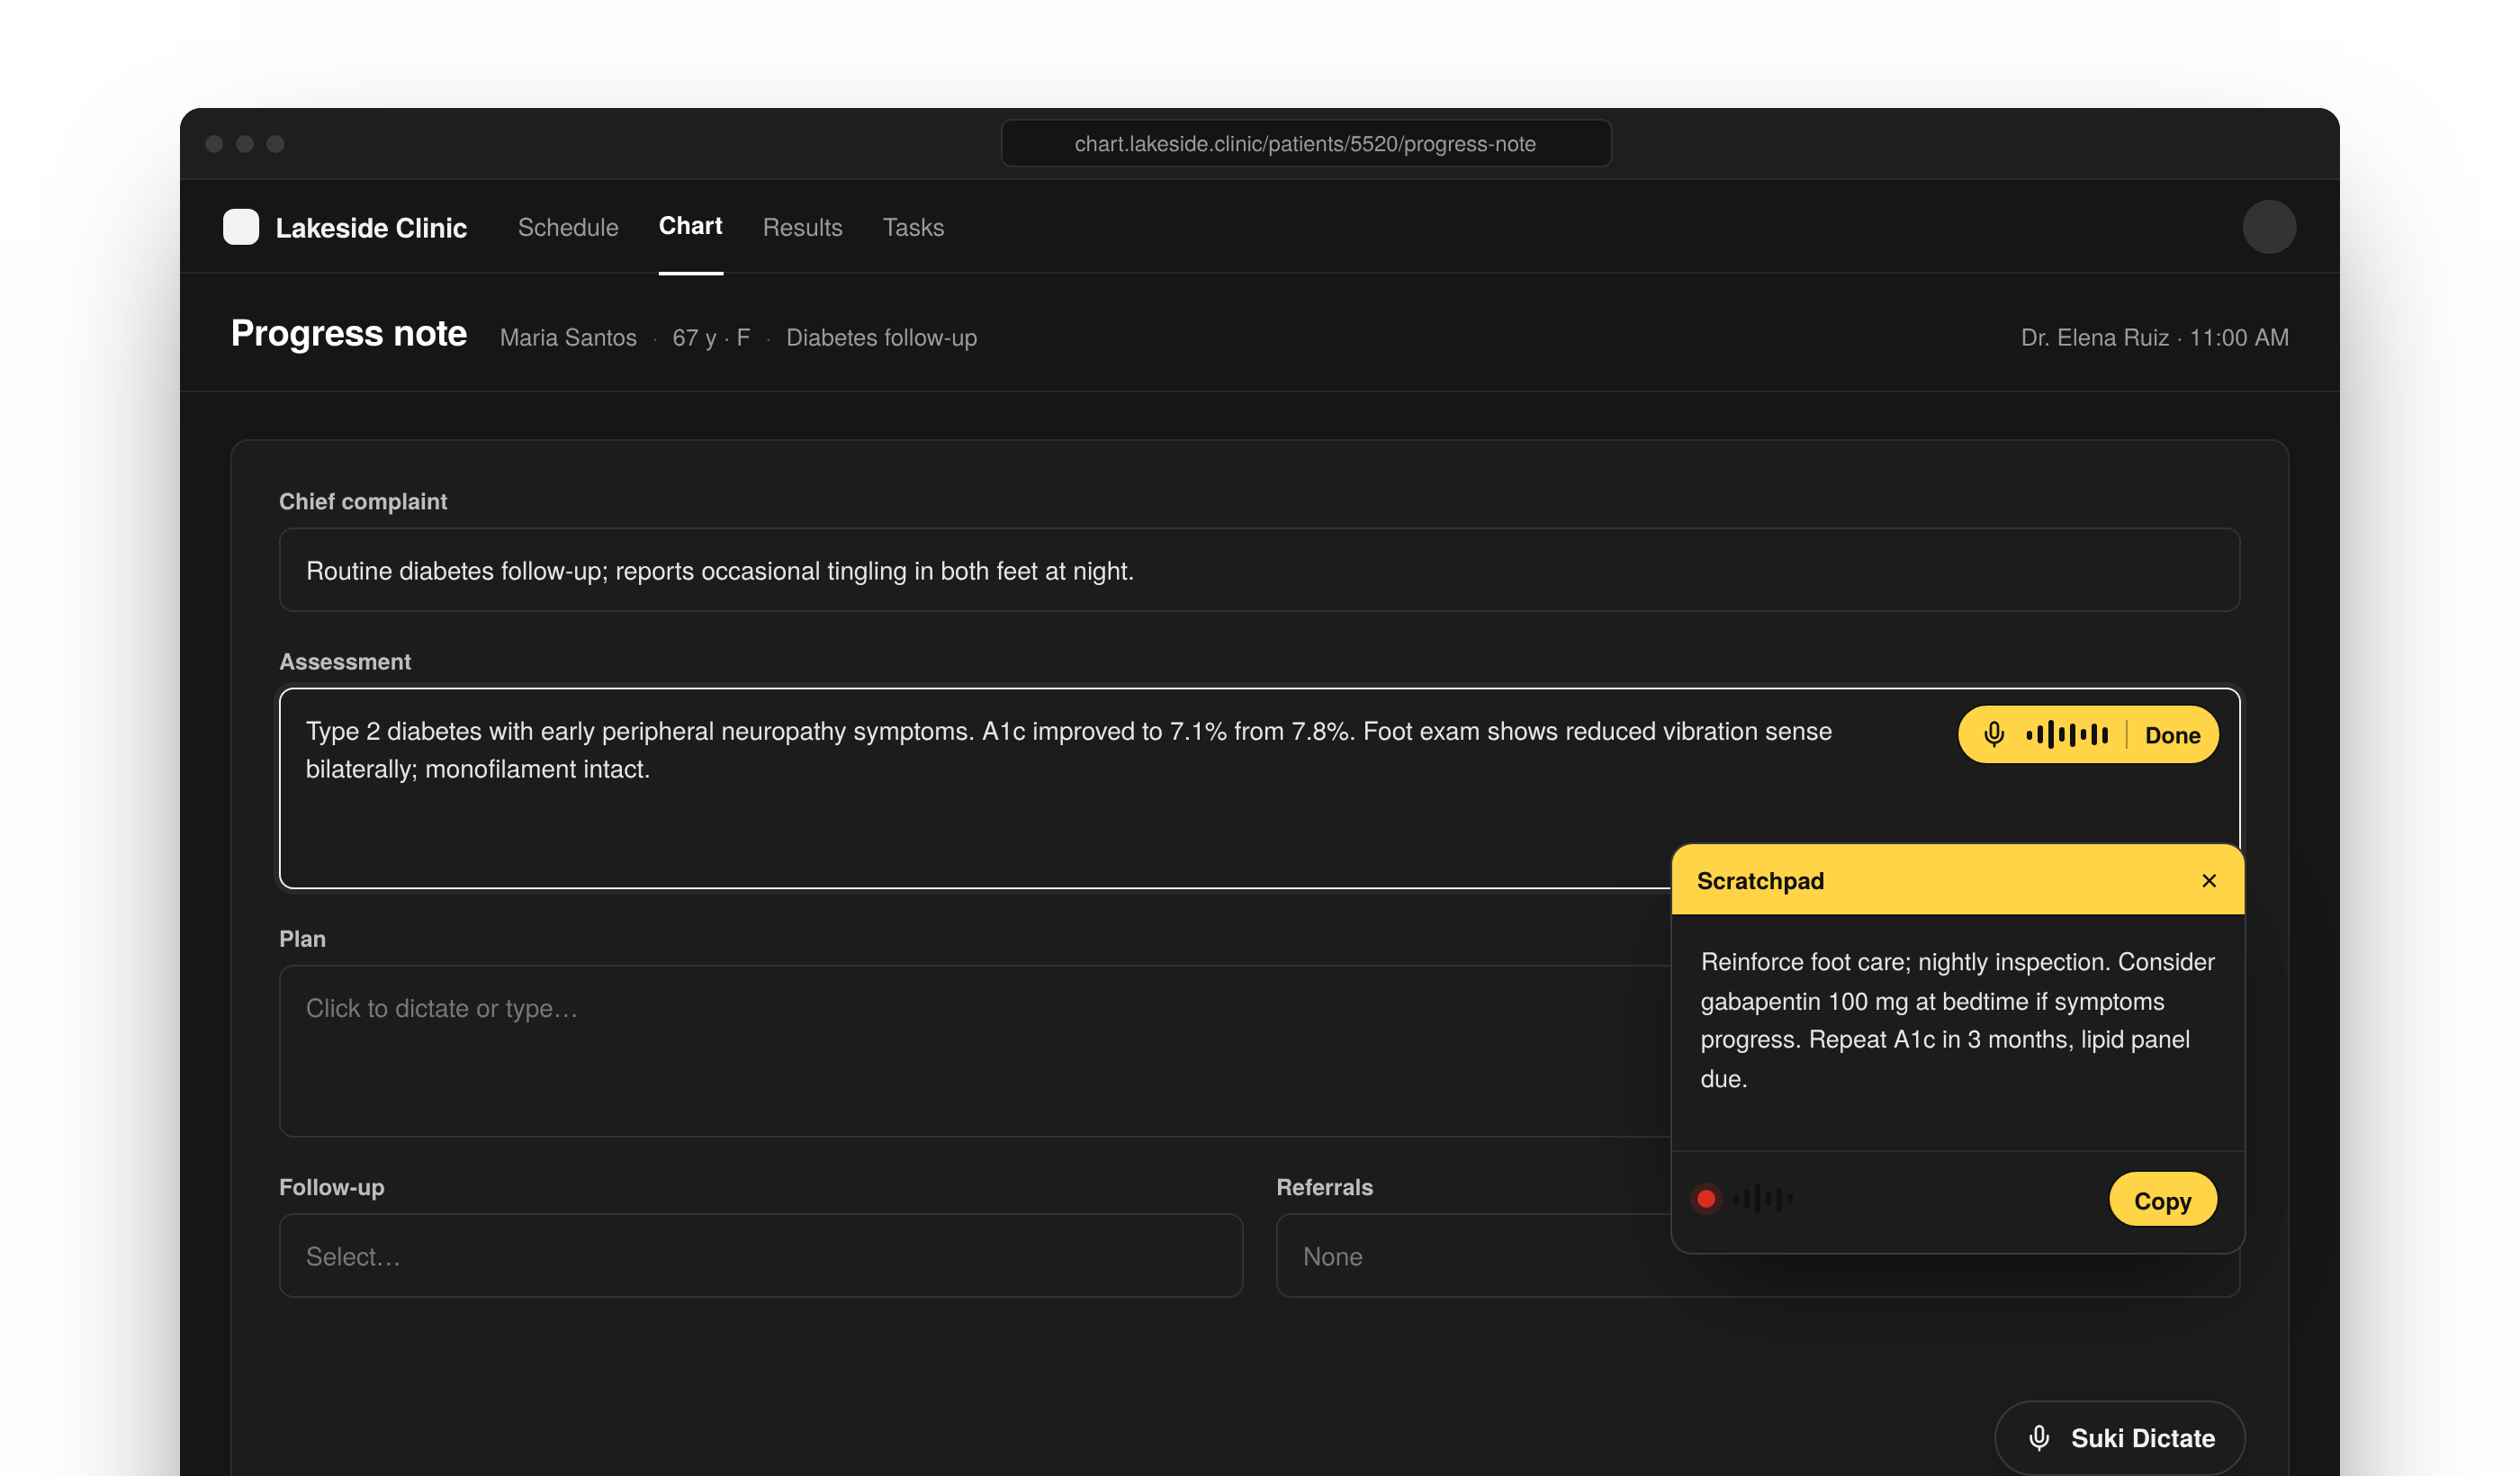Open the Tasks tab
Viewport: 2520px width, 1476px height.
(913, 227)
